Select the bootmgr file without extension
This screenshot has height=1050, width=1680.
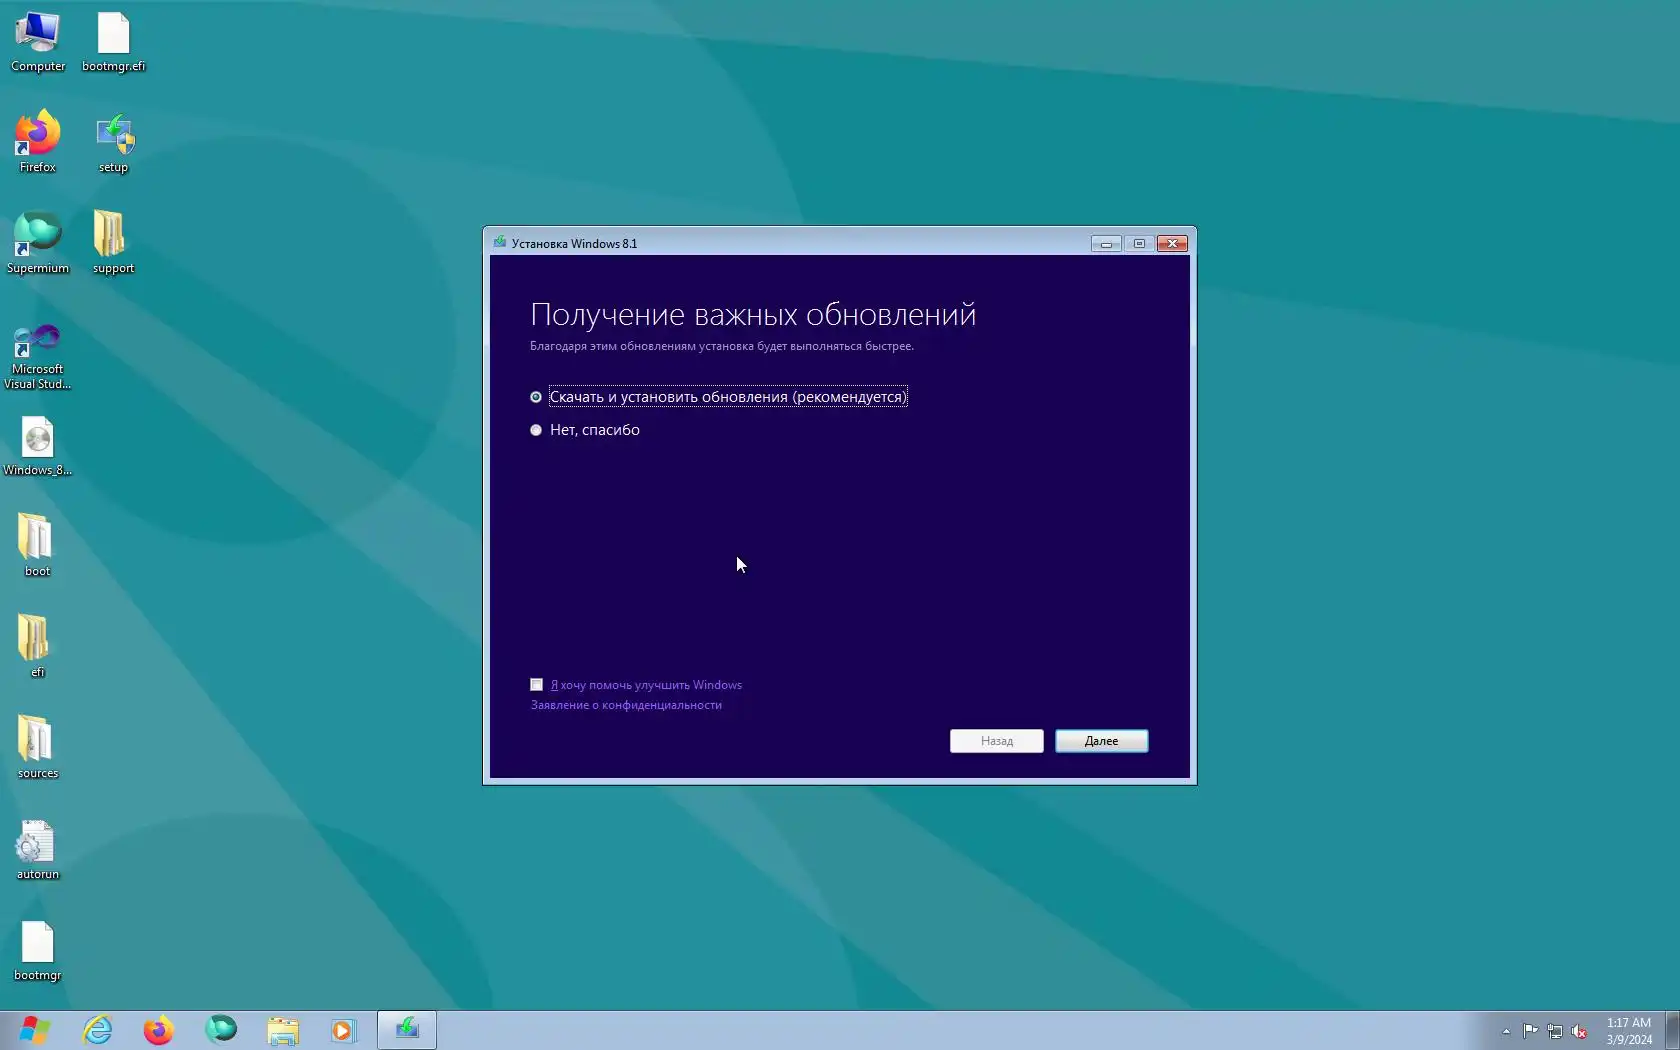(x=38, y=951)
